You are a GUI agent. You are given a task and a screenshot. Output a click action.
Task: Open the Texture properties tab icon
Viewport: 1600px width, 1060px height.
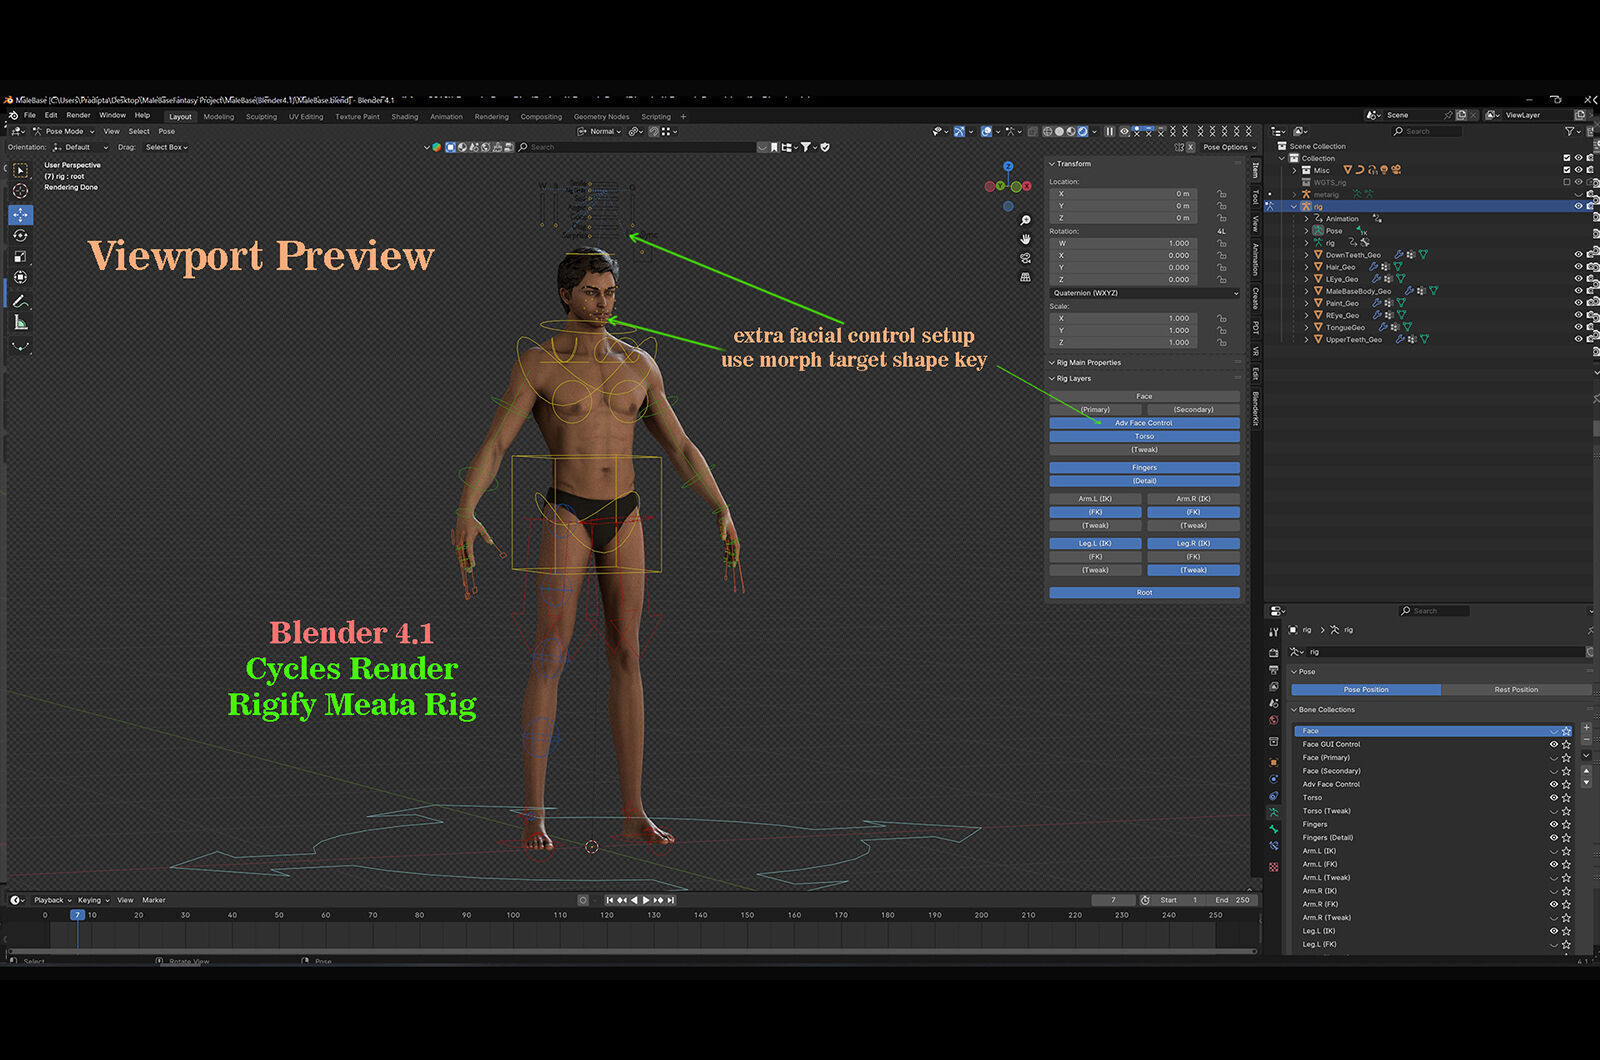1273,867
